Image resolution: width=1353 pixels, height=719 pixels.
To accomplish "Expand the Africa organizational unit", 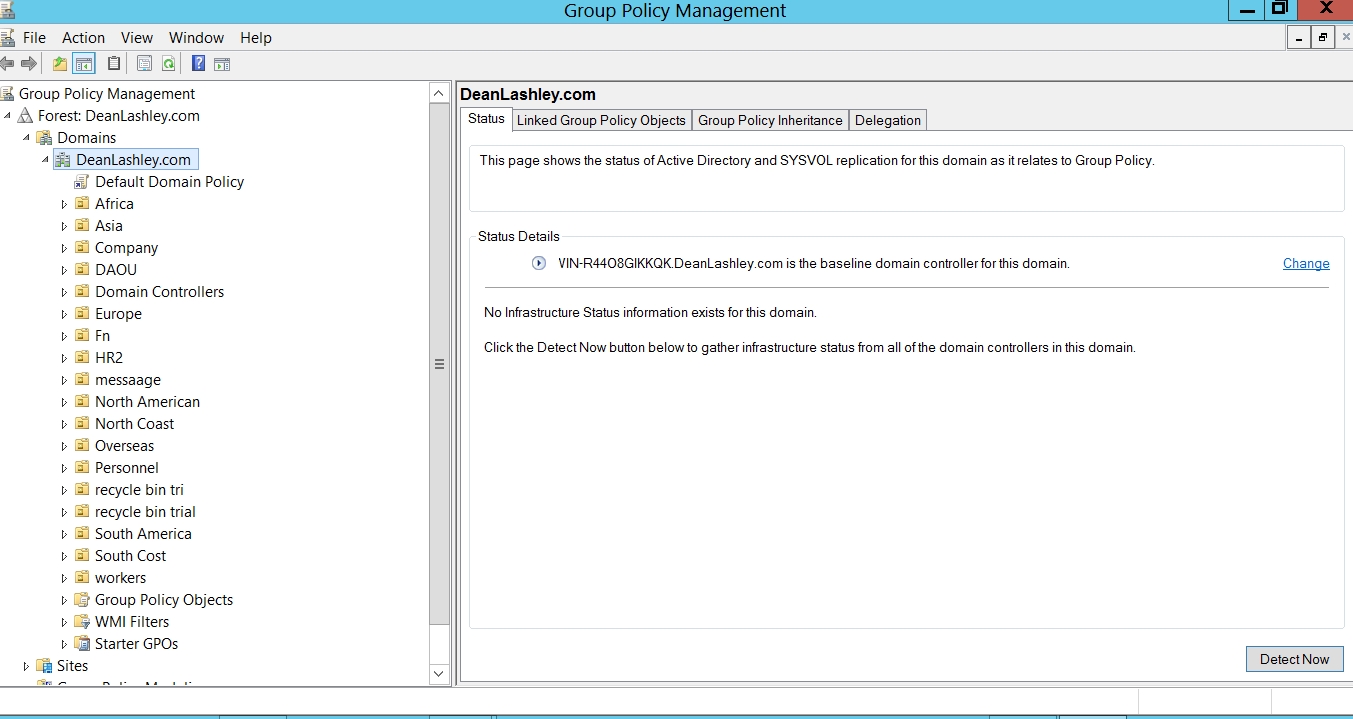I will click(x=65, y=204).
